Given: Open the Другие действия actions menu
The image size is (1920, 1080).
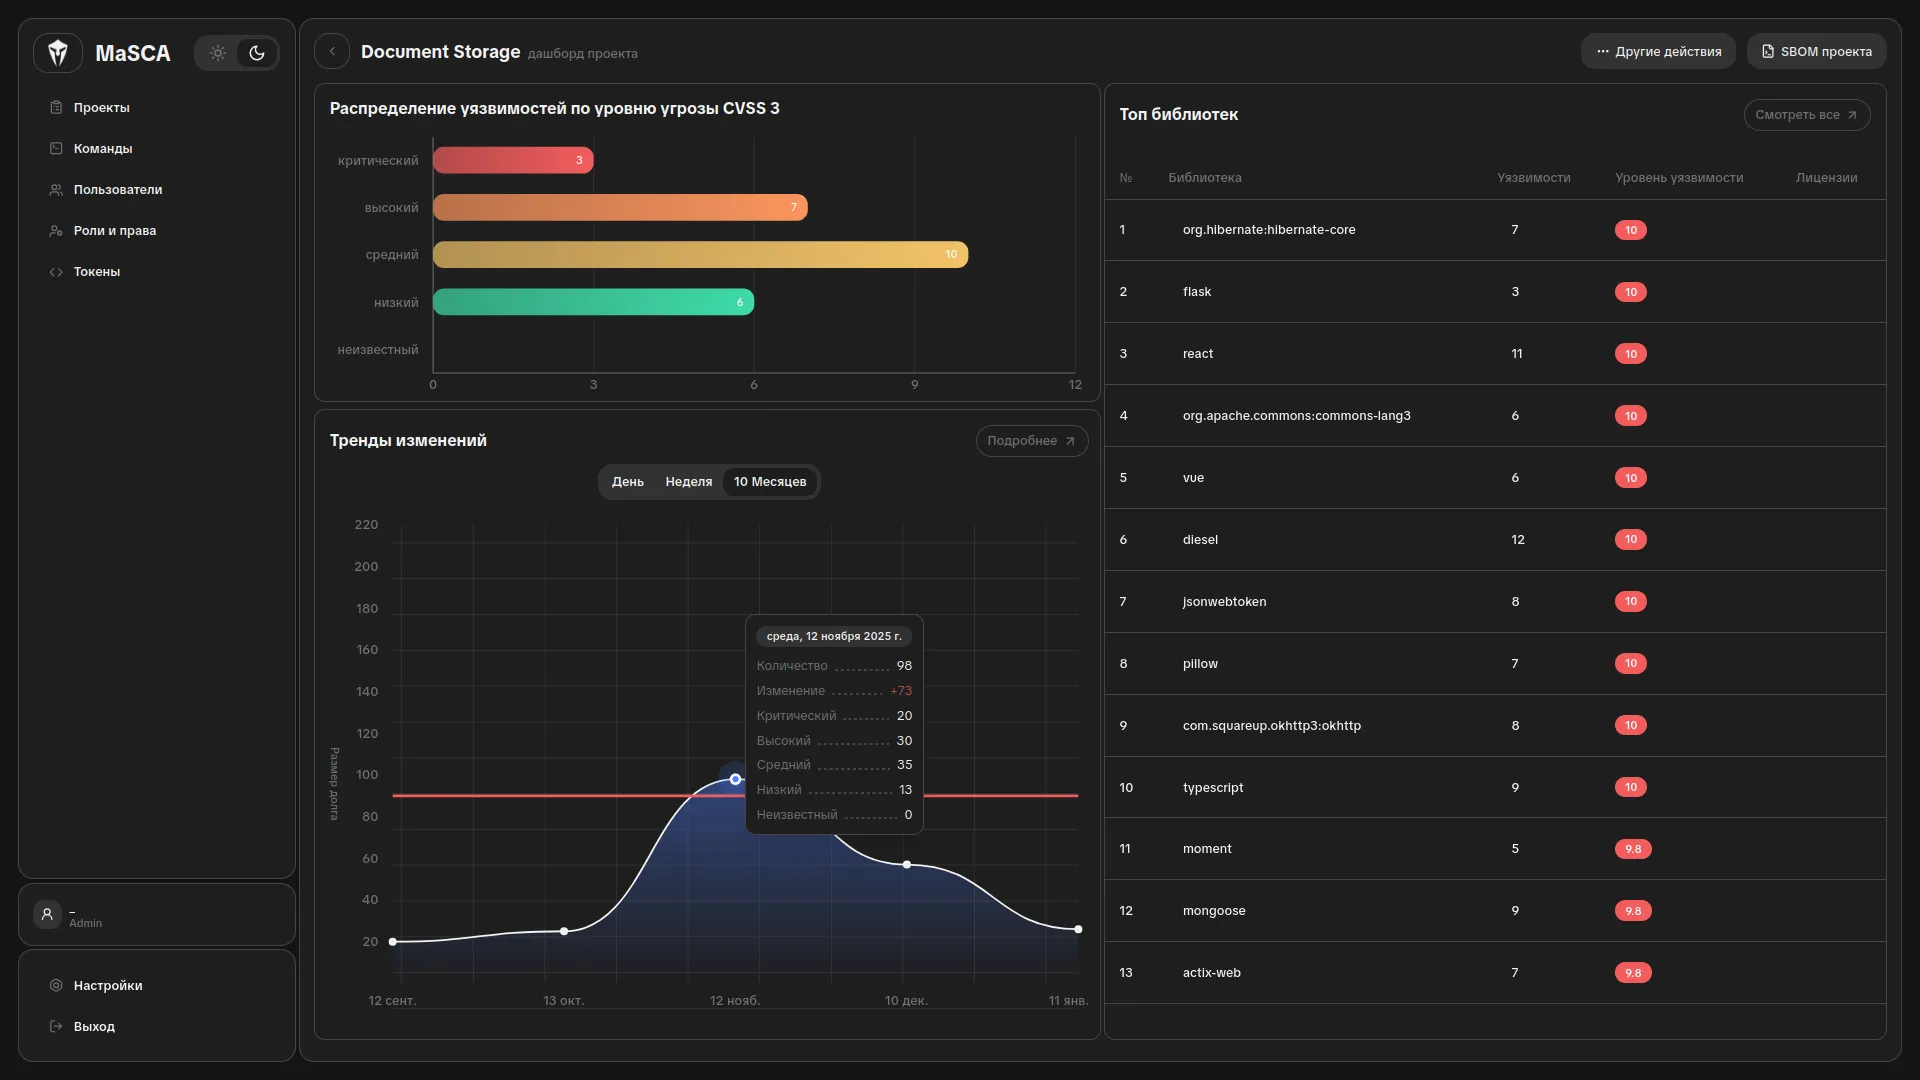Looking at the screenshot, I should point(1658,52).
